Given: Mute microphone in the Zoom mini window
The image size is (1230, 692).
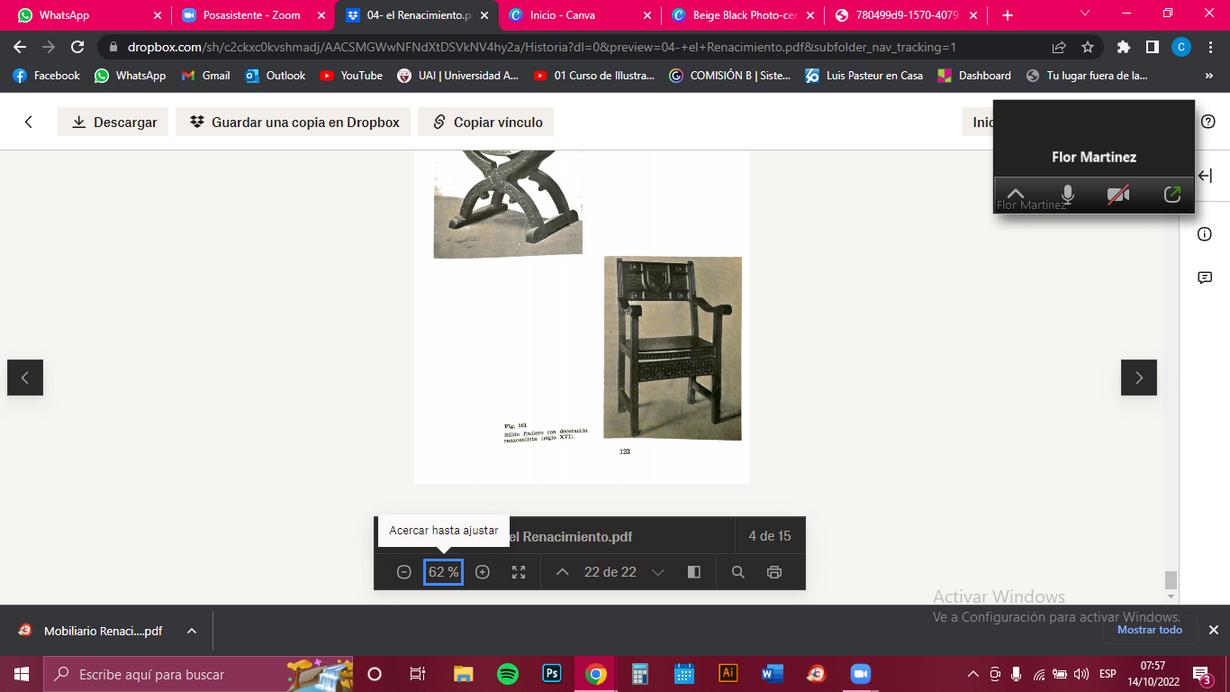Looking at the screenshot, I should pyautogui.click(x=1067, y=194).
